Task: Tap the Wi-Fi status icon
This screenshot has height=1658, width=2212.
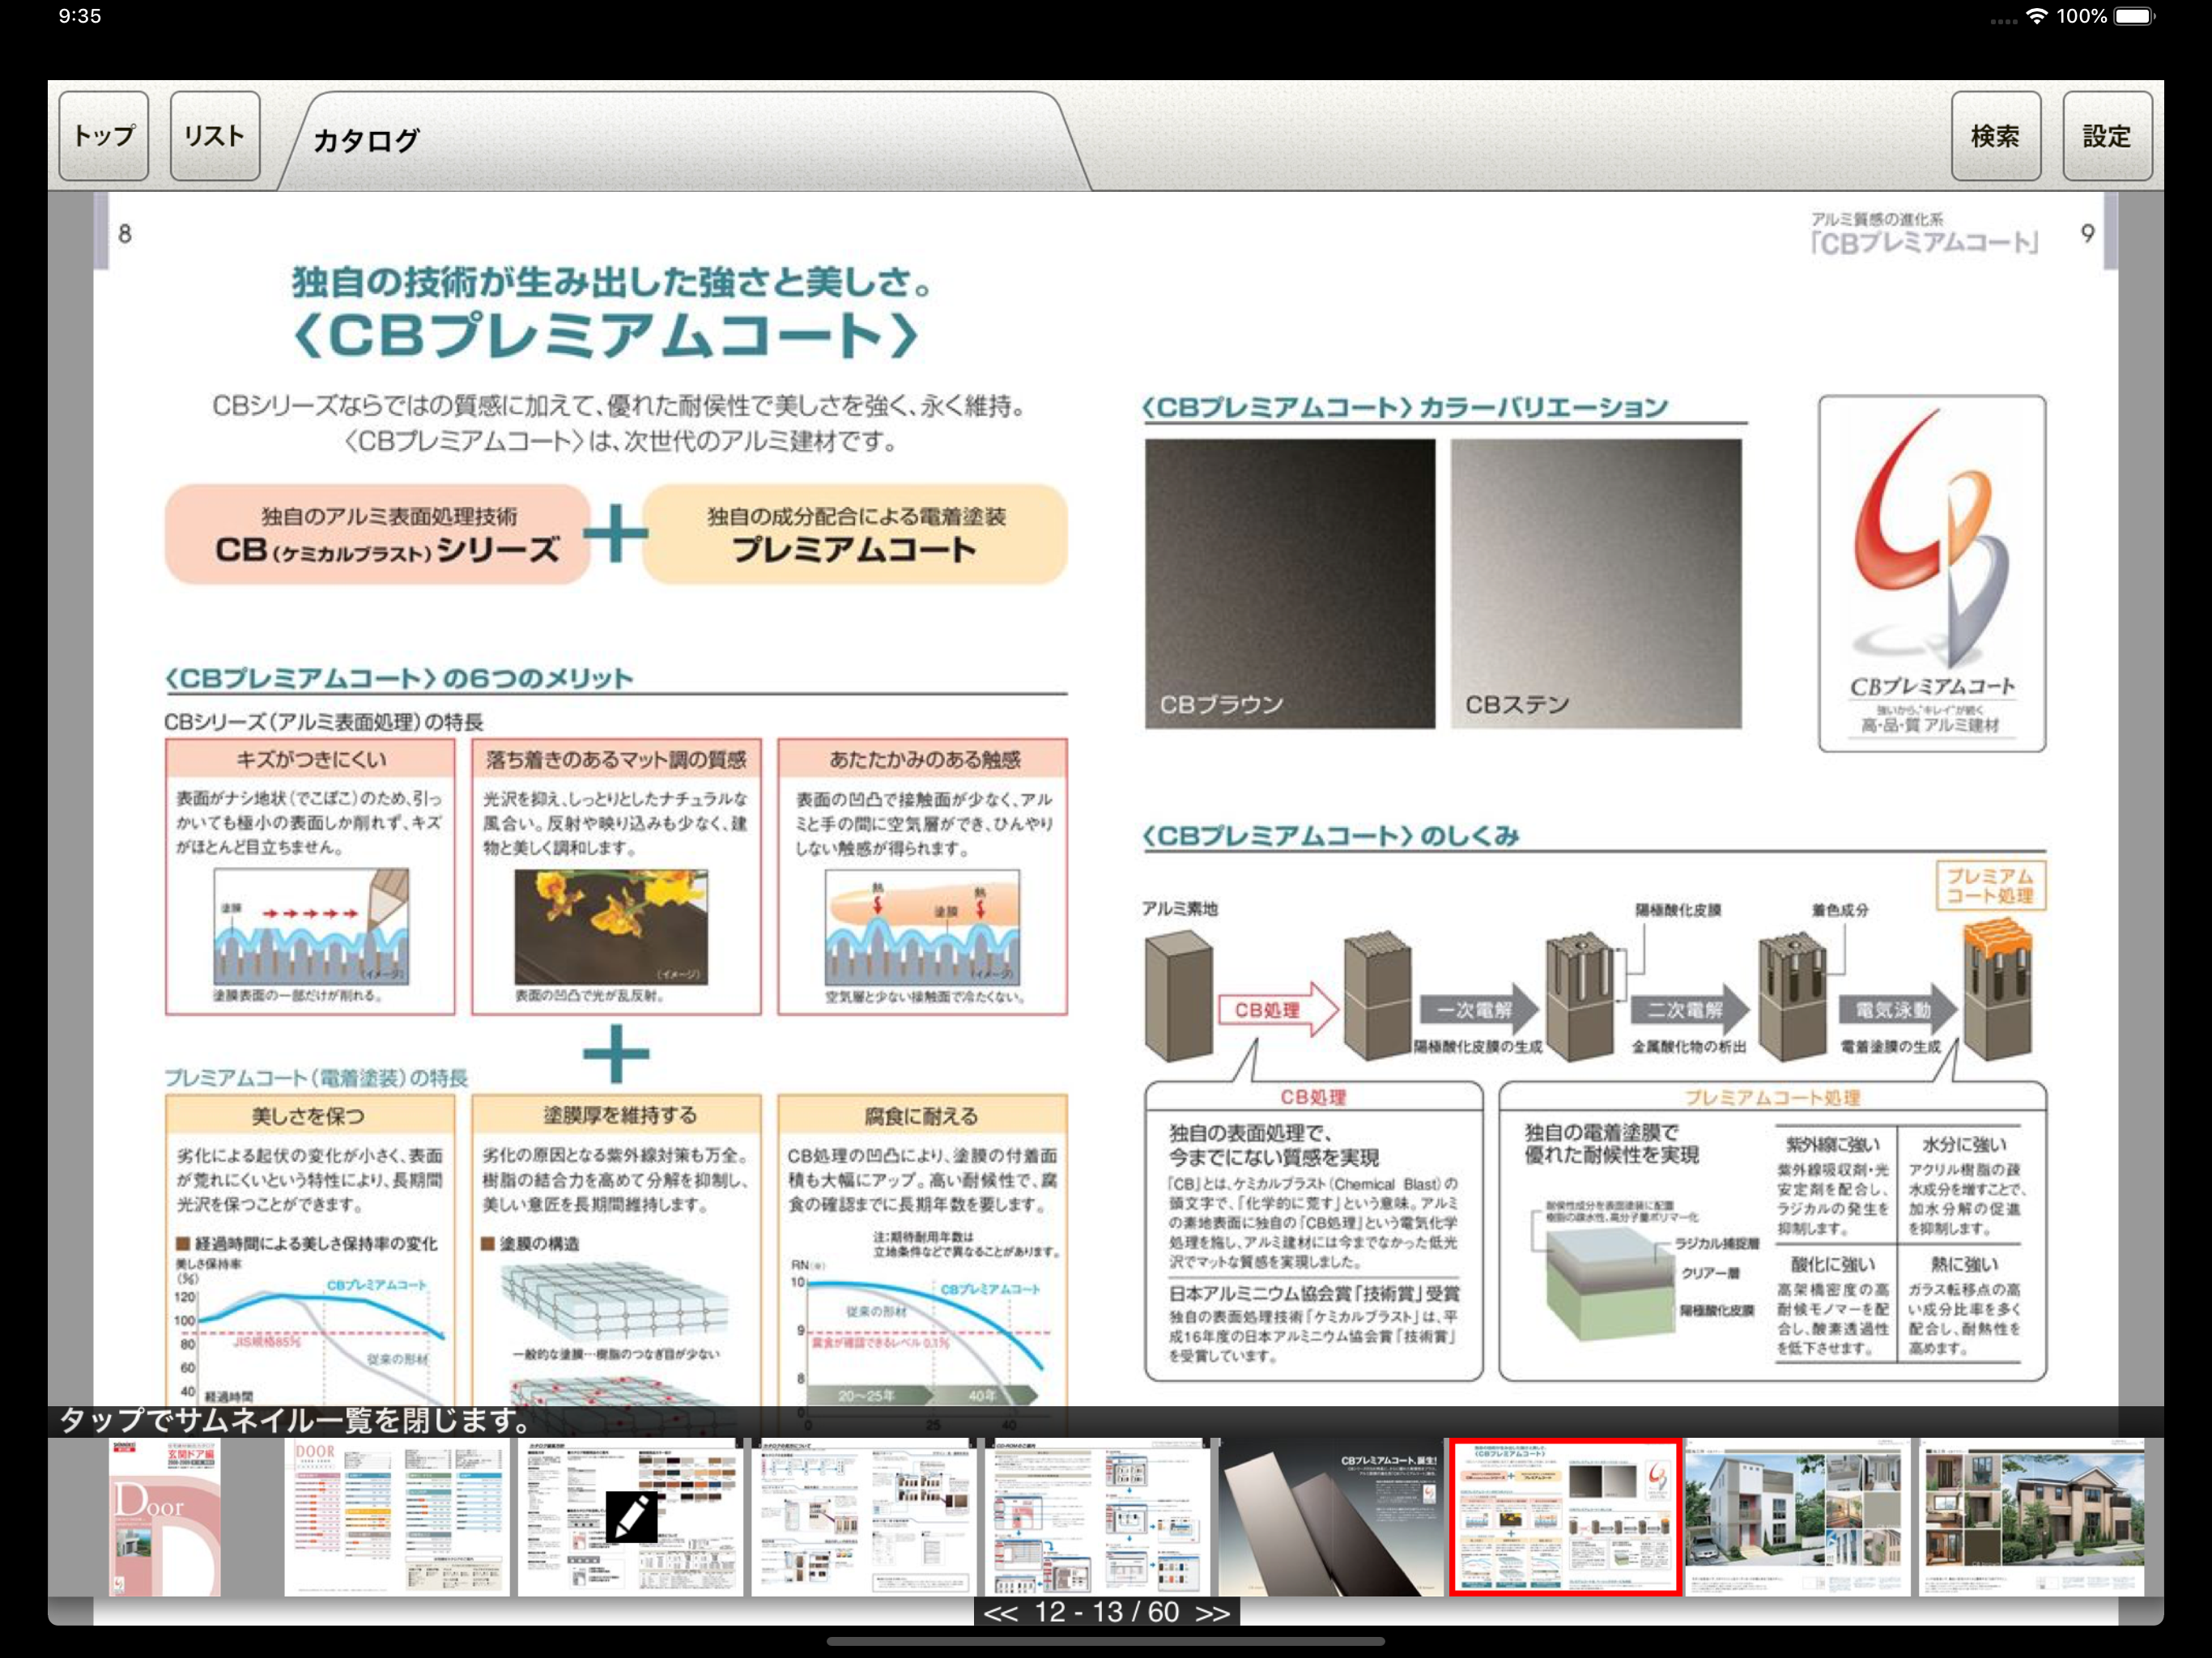Action: tap(2036, 16)
